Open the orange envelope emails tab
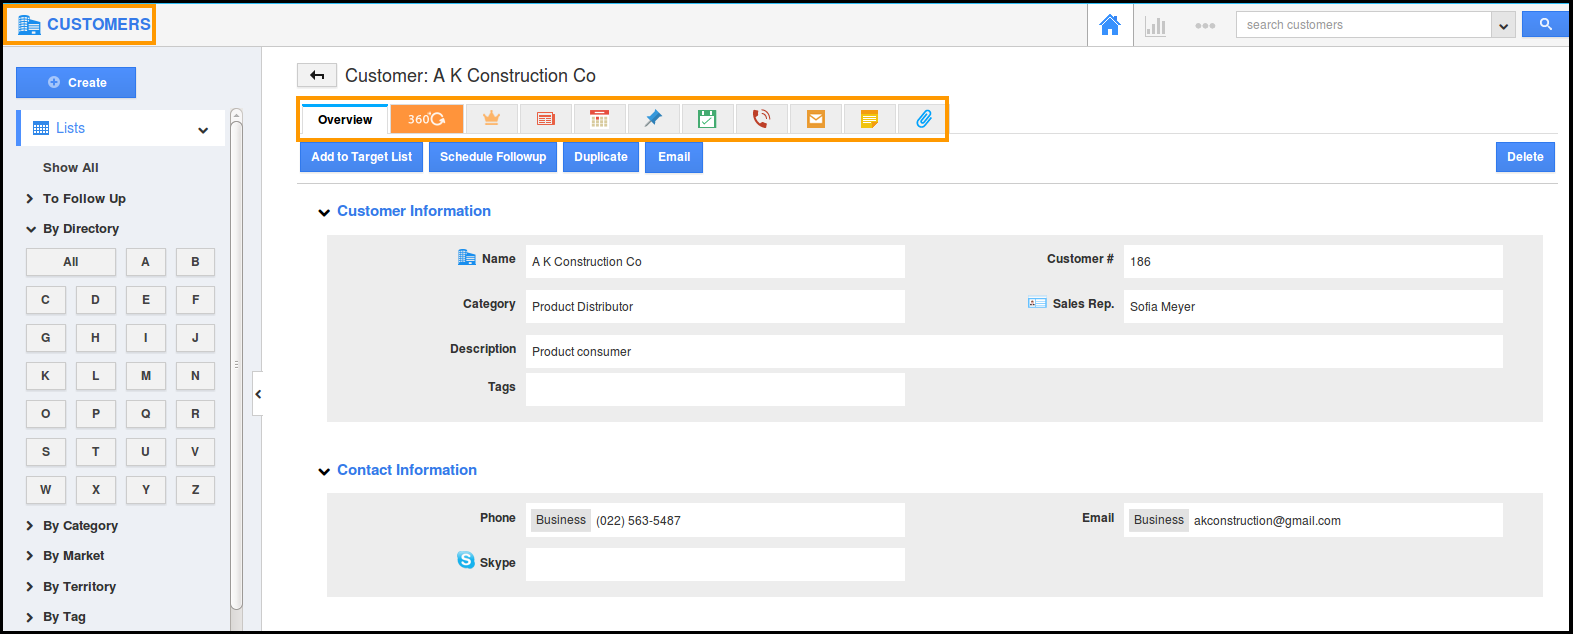 [816, 119]
